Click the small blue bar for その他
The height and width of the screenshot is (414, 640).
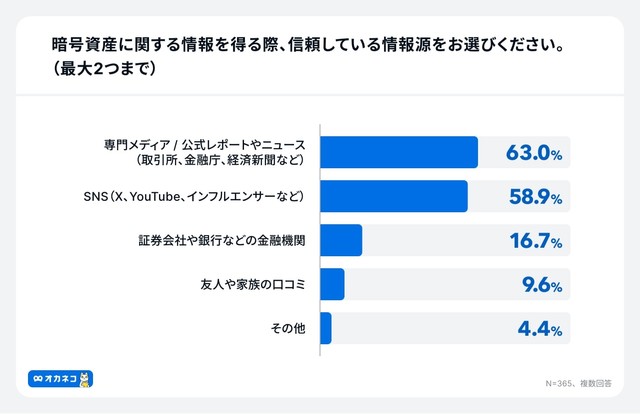click(x=326, y=328)
